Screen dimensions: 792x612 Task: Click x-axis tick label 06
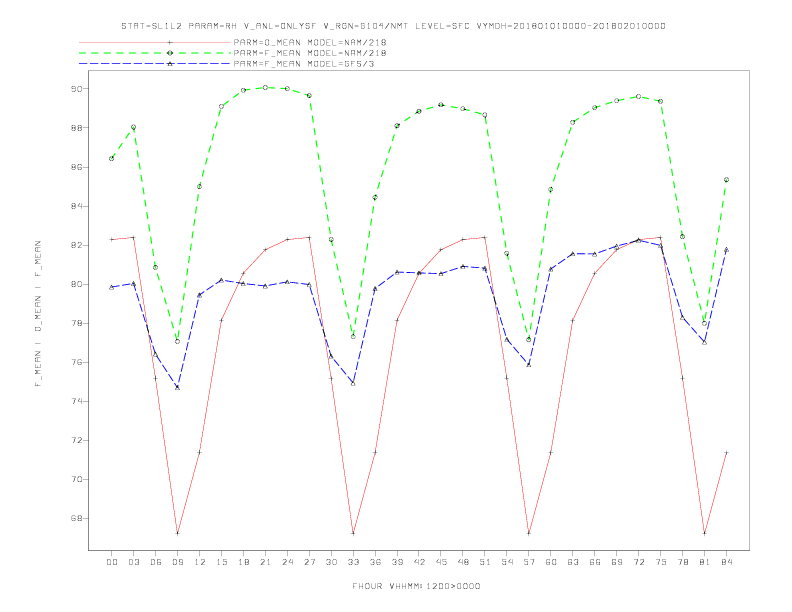pyautogui.click(x=156, y=562)
